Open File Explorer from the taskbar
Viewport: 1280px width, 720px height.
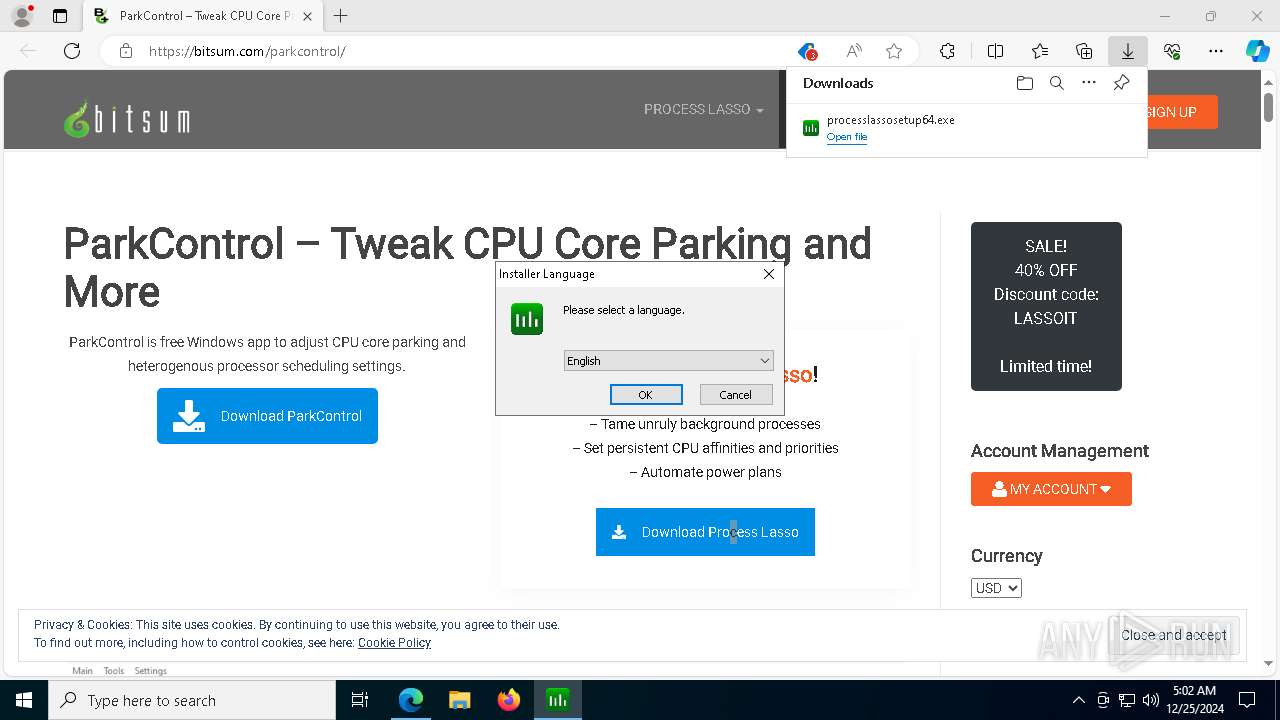(459, 700)
